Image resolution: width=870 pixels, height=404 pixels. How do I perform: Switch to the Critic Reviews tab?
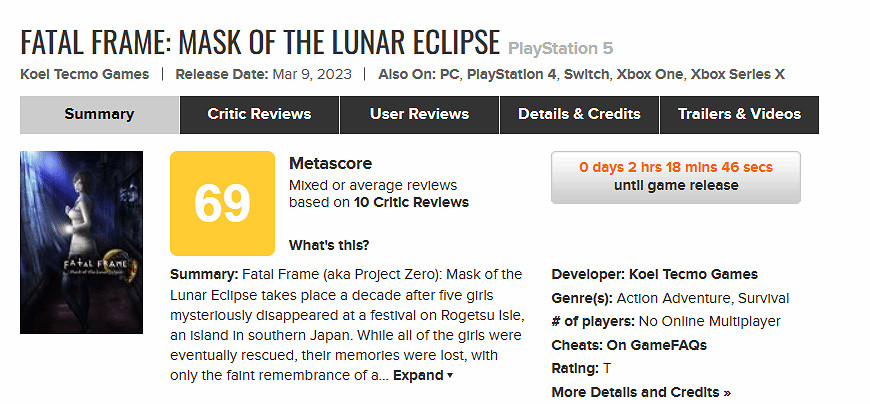(259, 114)
